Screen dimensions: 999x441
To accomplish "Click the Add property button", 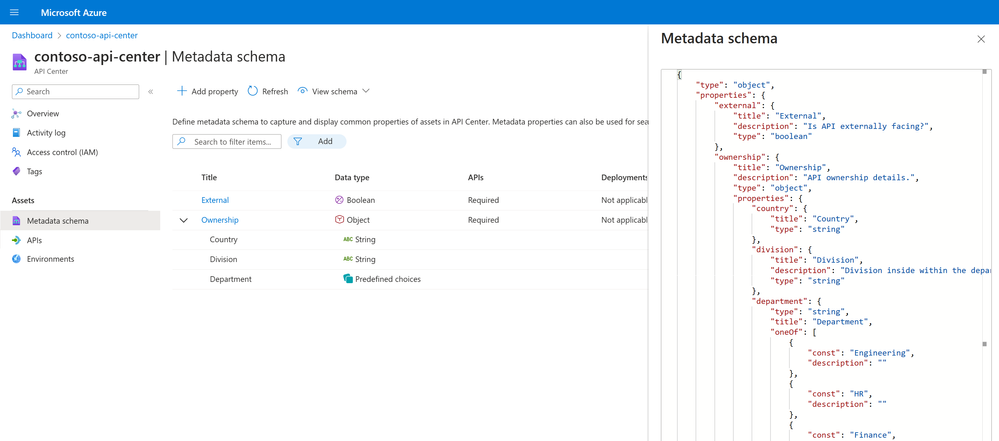I will coord(207,91).
